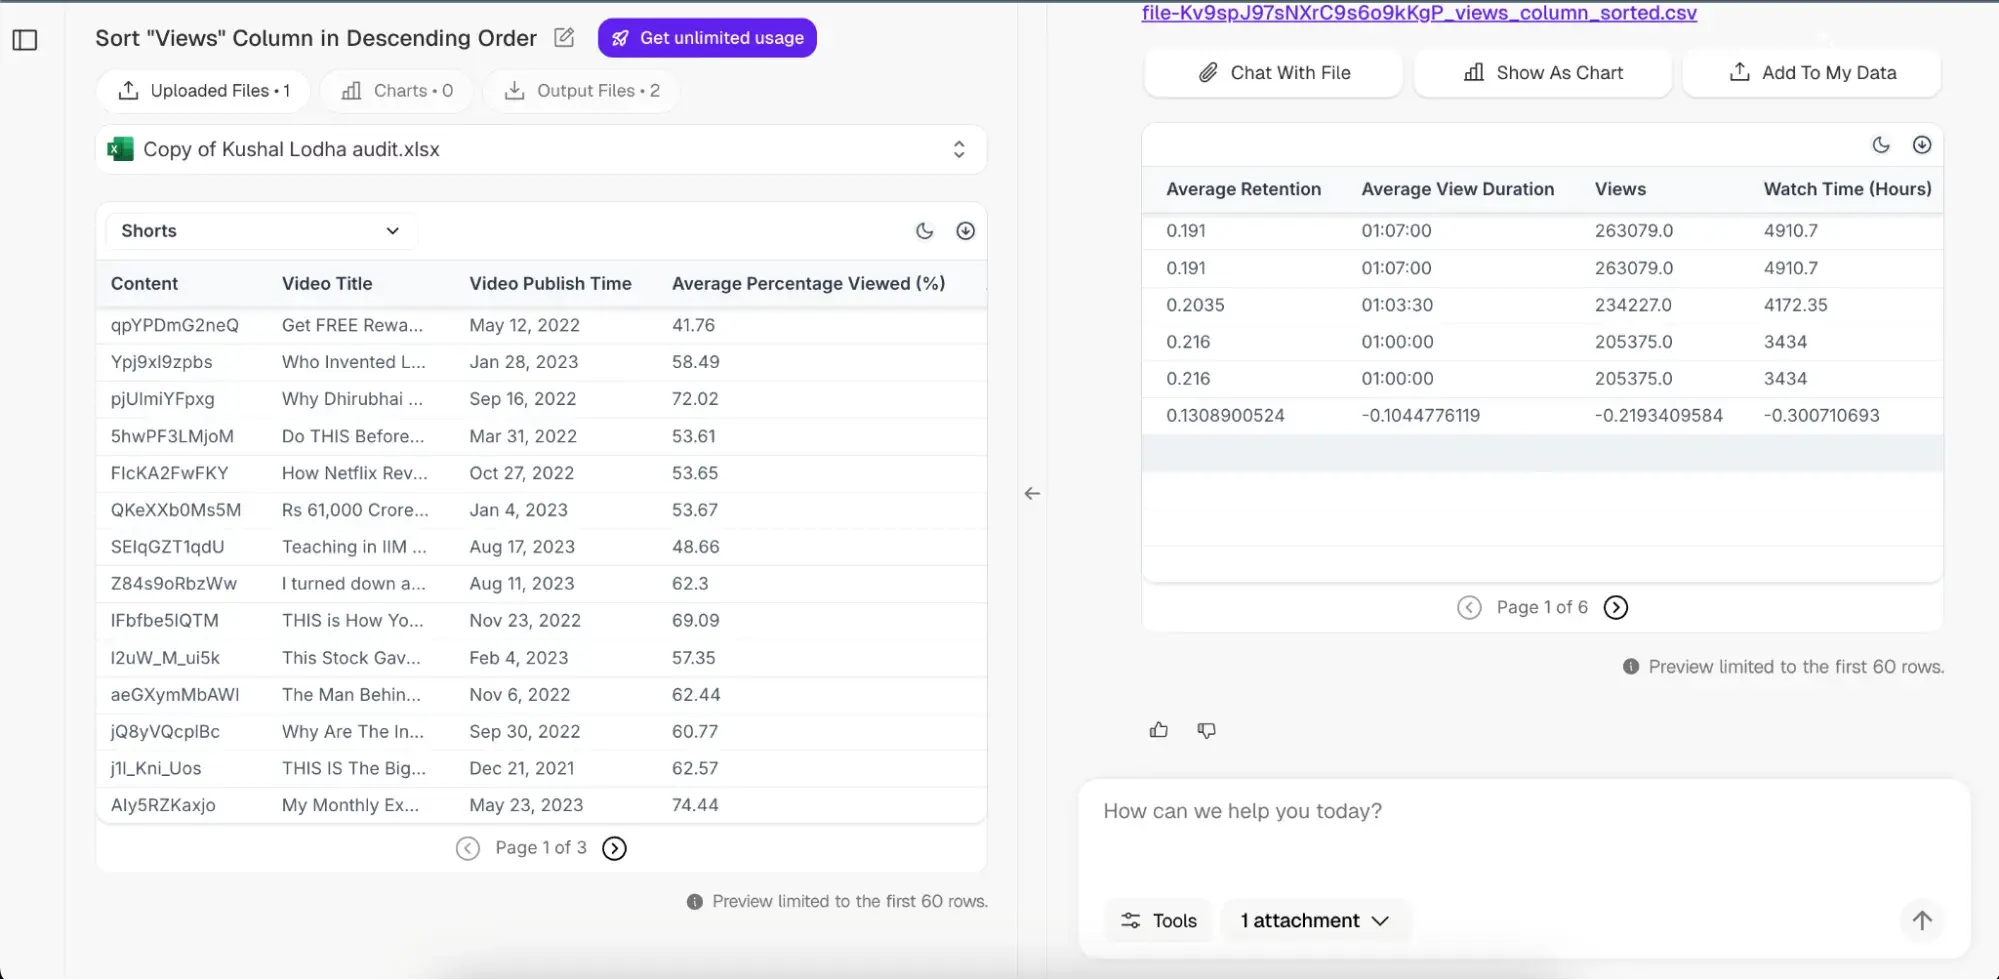1999x980 pixels.
Task: Select the Excel file icon for Kushal Lodha audit
Action: (x=121, y=148)
